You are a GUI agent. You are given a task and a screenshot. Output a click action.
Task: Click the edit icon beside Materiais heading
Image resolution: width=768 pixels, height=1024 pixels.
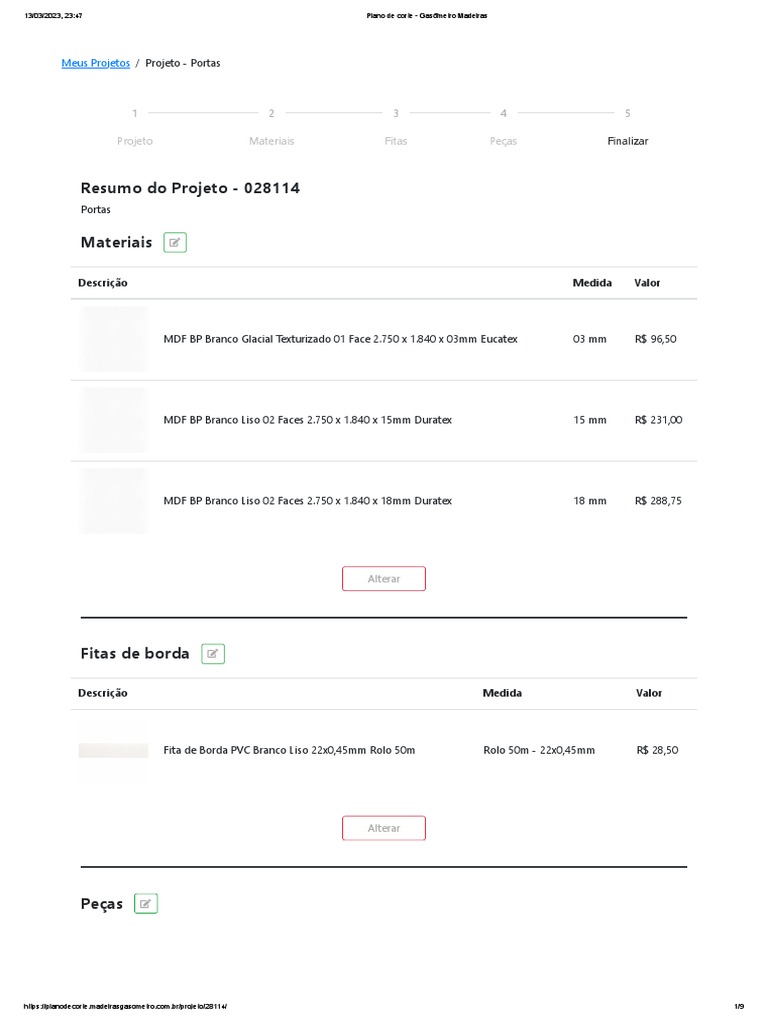coord(175,242)
